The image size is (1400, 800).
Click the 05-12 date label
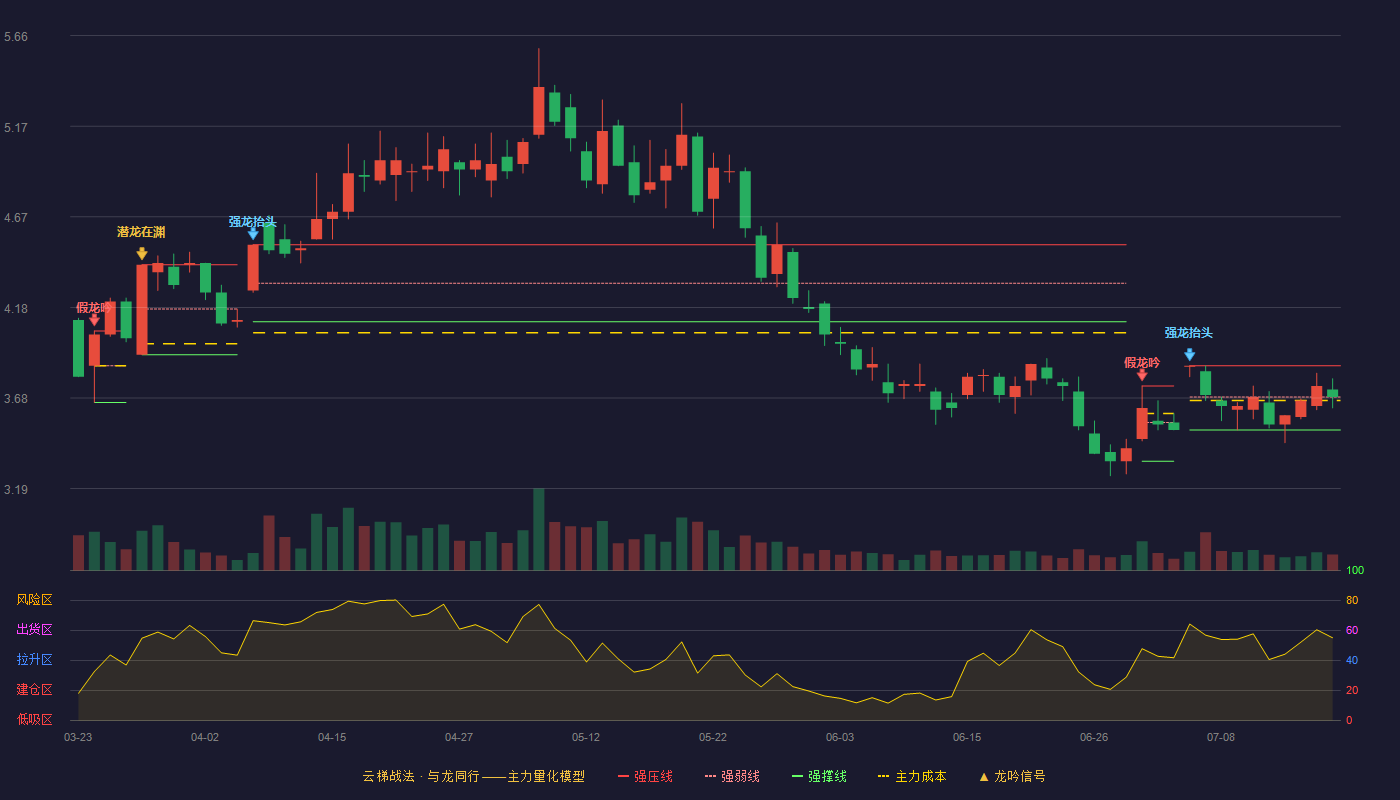coord(586,737)
